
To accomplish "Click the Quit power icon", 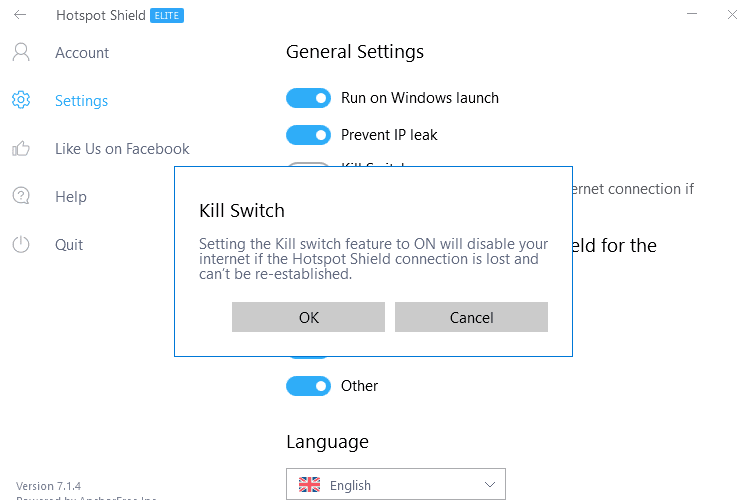I will [x=21, y=244].
